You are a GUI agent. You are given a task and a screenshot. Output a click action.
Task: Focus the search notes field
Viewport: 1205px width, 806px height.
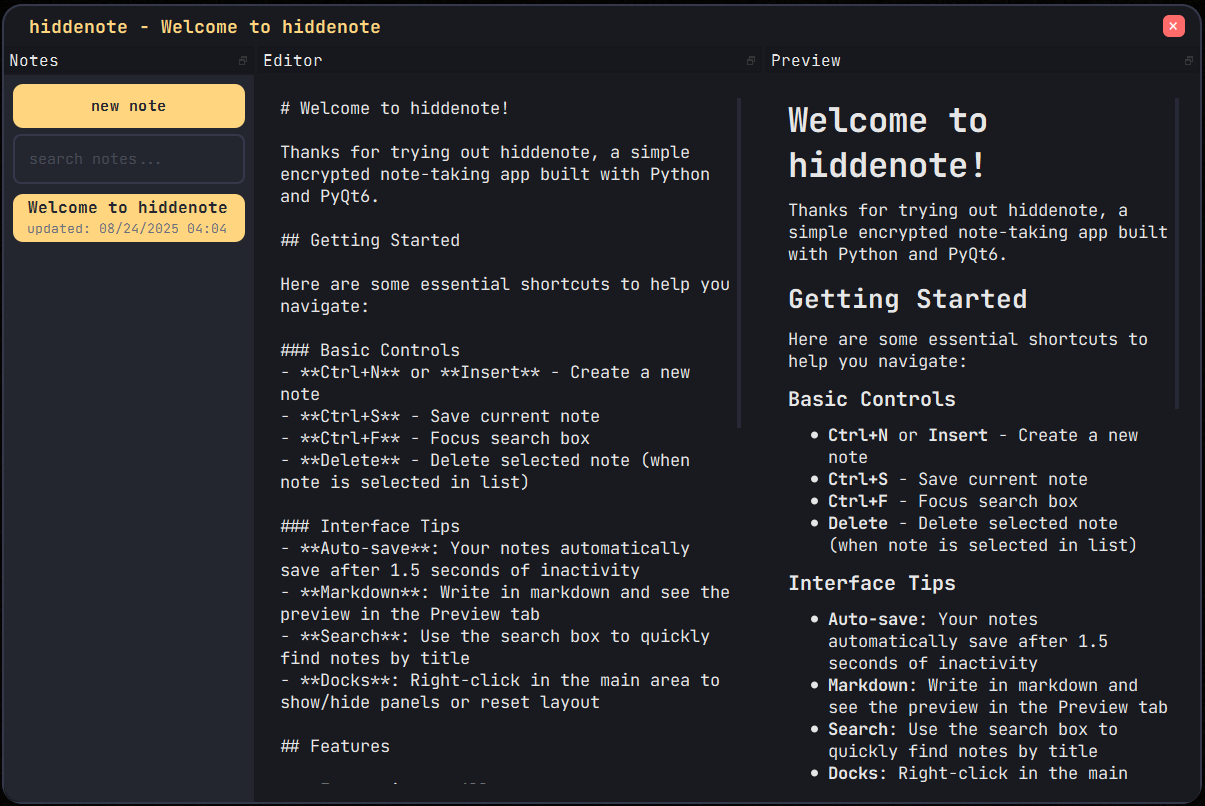point(129,159)
